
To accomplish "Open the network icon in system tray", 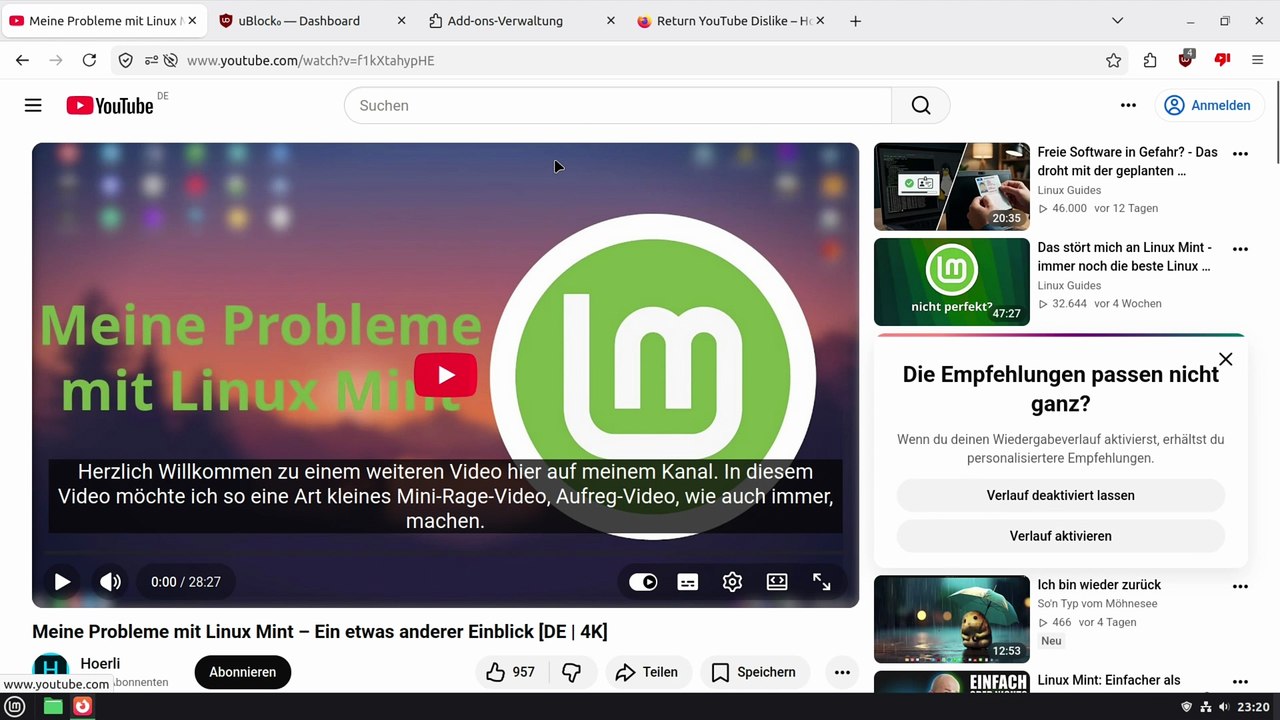I will (1206, 707).
